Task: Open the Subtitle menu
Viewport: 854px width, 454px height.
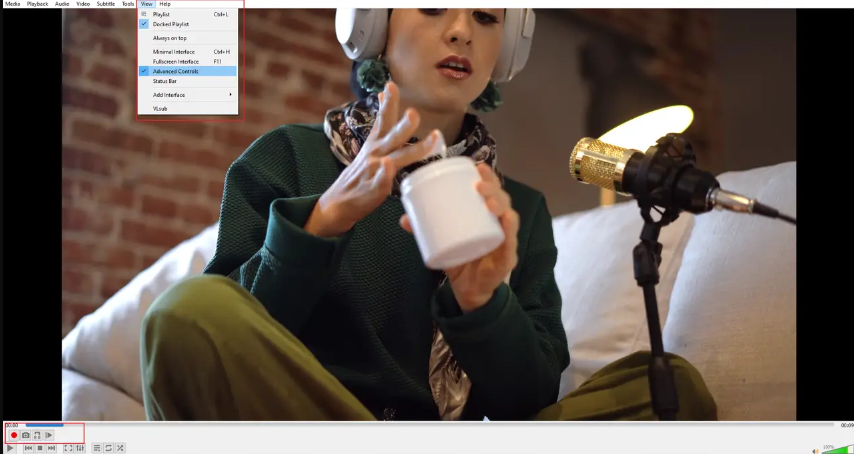Action: click(x=106, y=4)
